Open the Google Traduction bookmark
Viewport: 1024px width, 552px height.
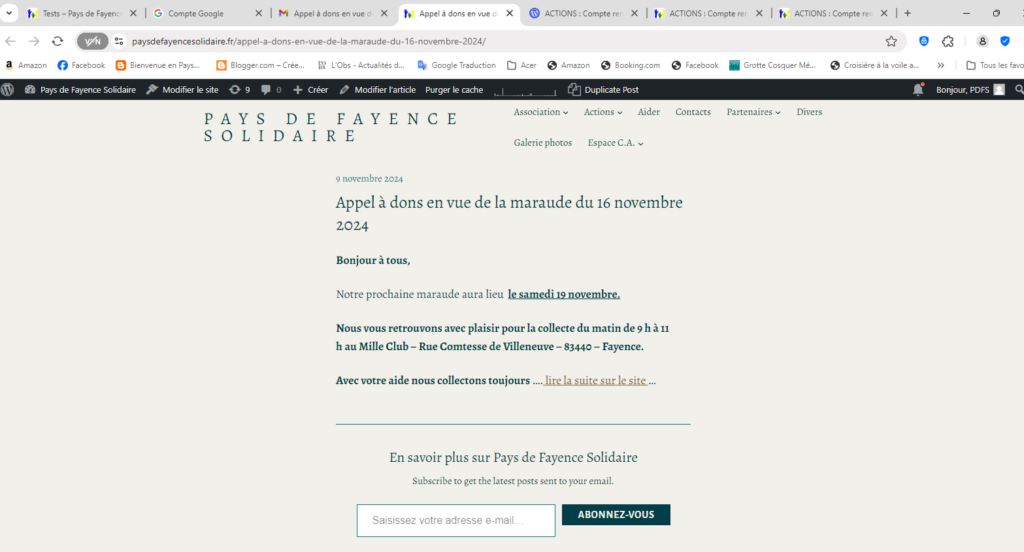(456, 65)
